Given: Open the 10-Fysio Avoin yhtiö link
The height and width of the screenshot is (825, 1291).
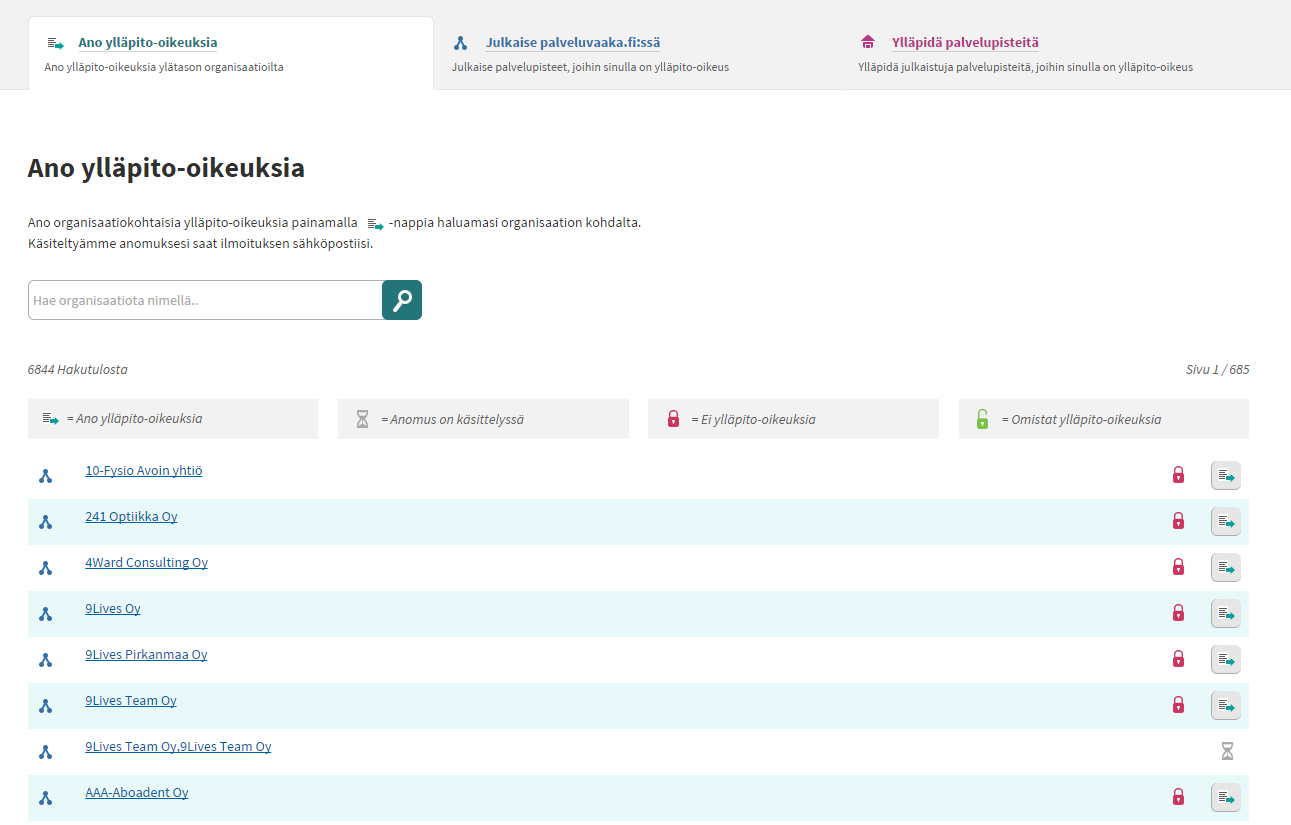Looking at the screenshot, I should pyautogui.click(x=144, y=470).
